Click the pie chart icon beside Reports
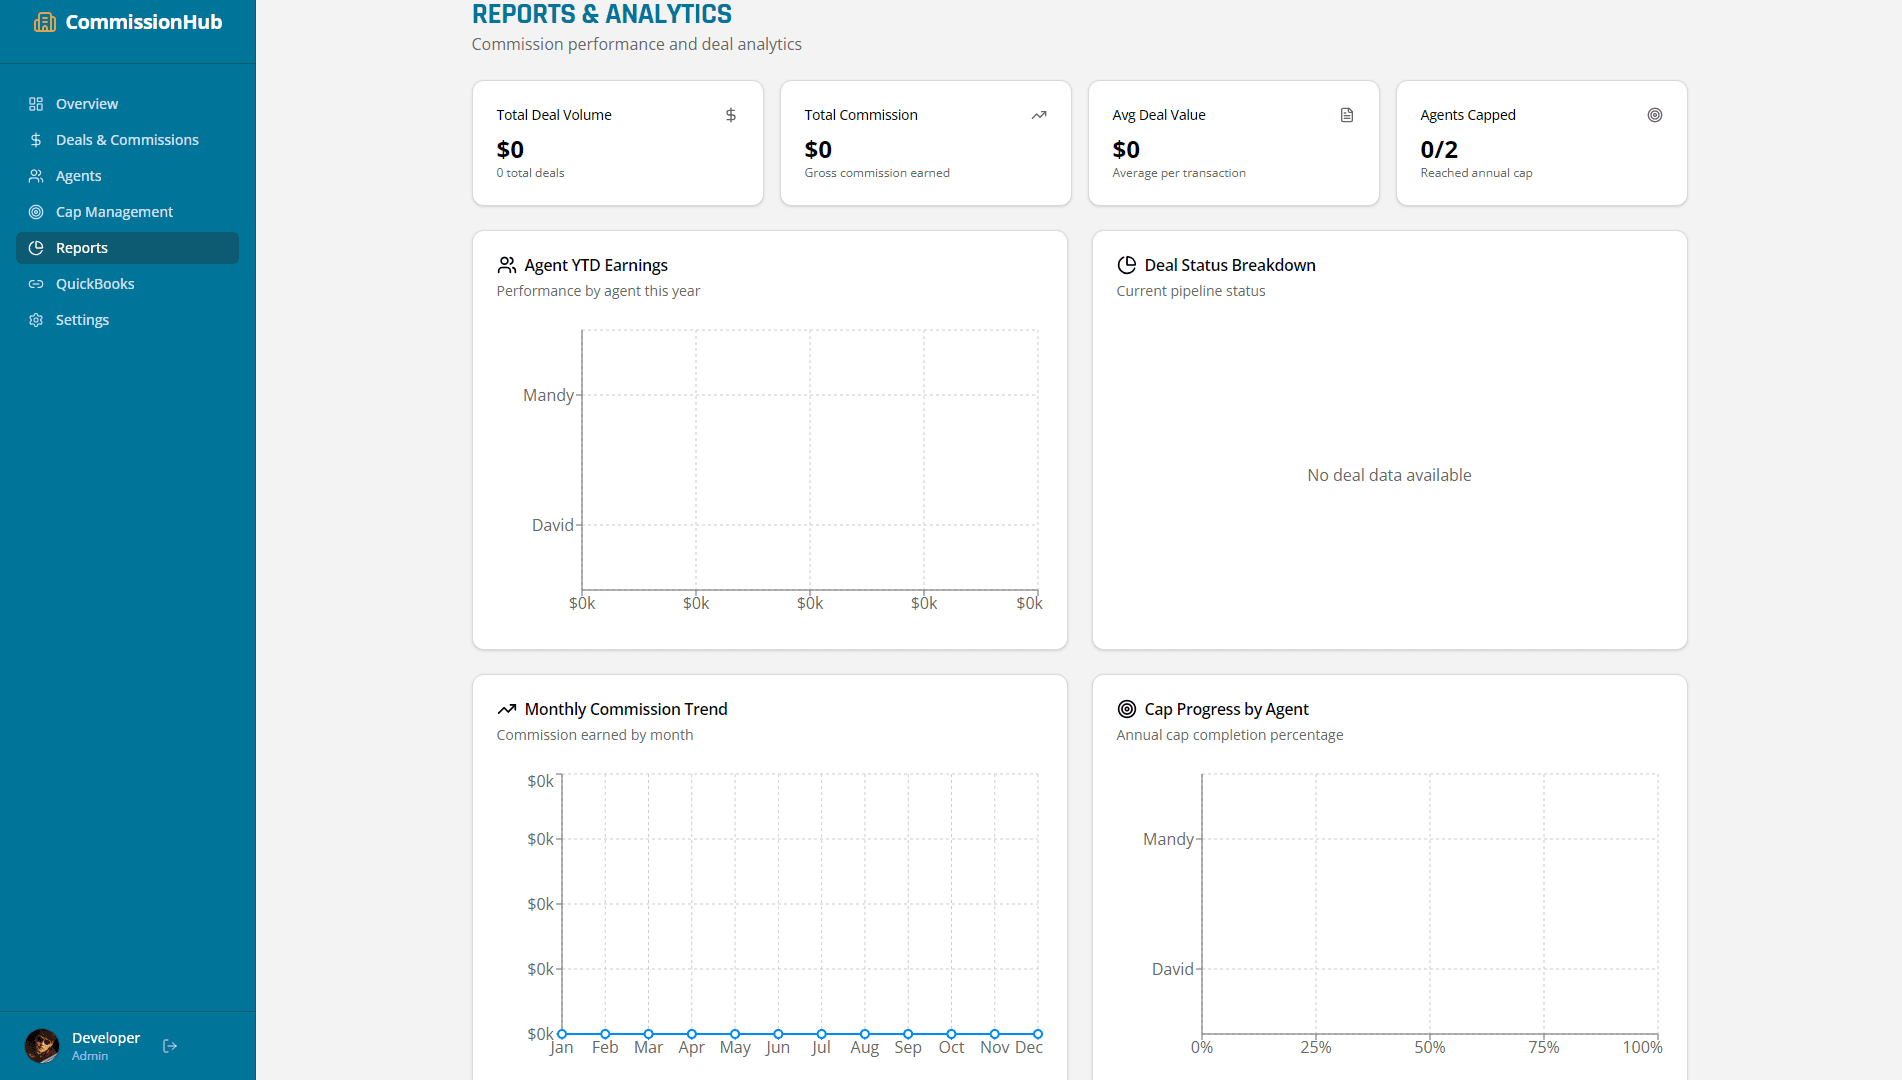1902x1080 pixels. tap(36, 248)
